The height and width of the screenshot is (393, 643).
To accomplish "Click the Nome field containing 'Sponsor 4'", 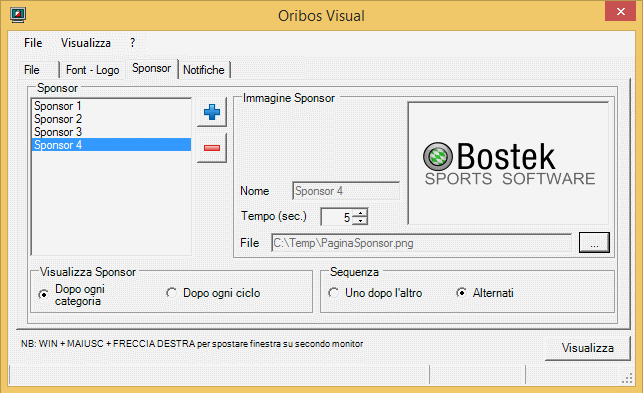I will click(x=346, y=191).
